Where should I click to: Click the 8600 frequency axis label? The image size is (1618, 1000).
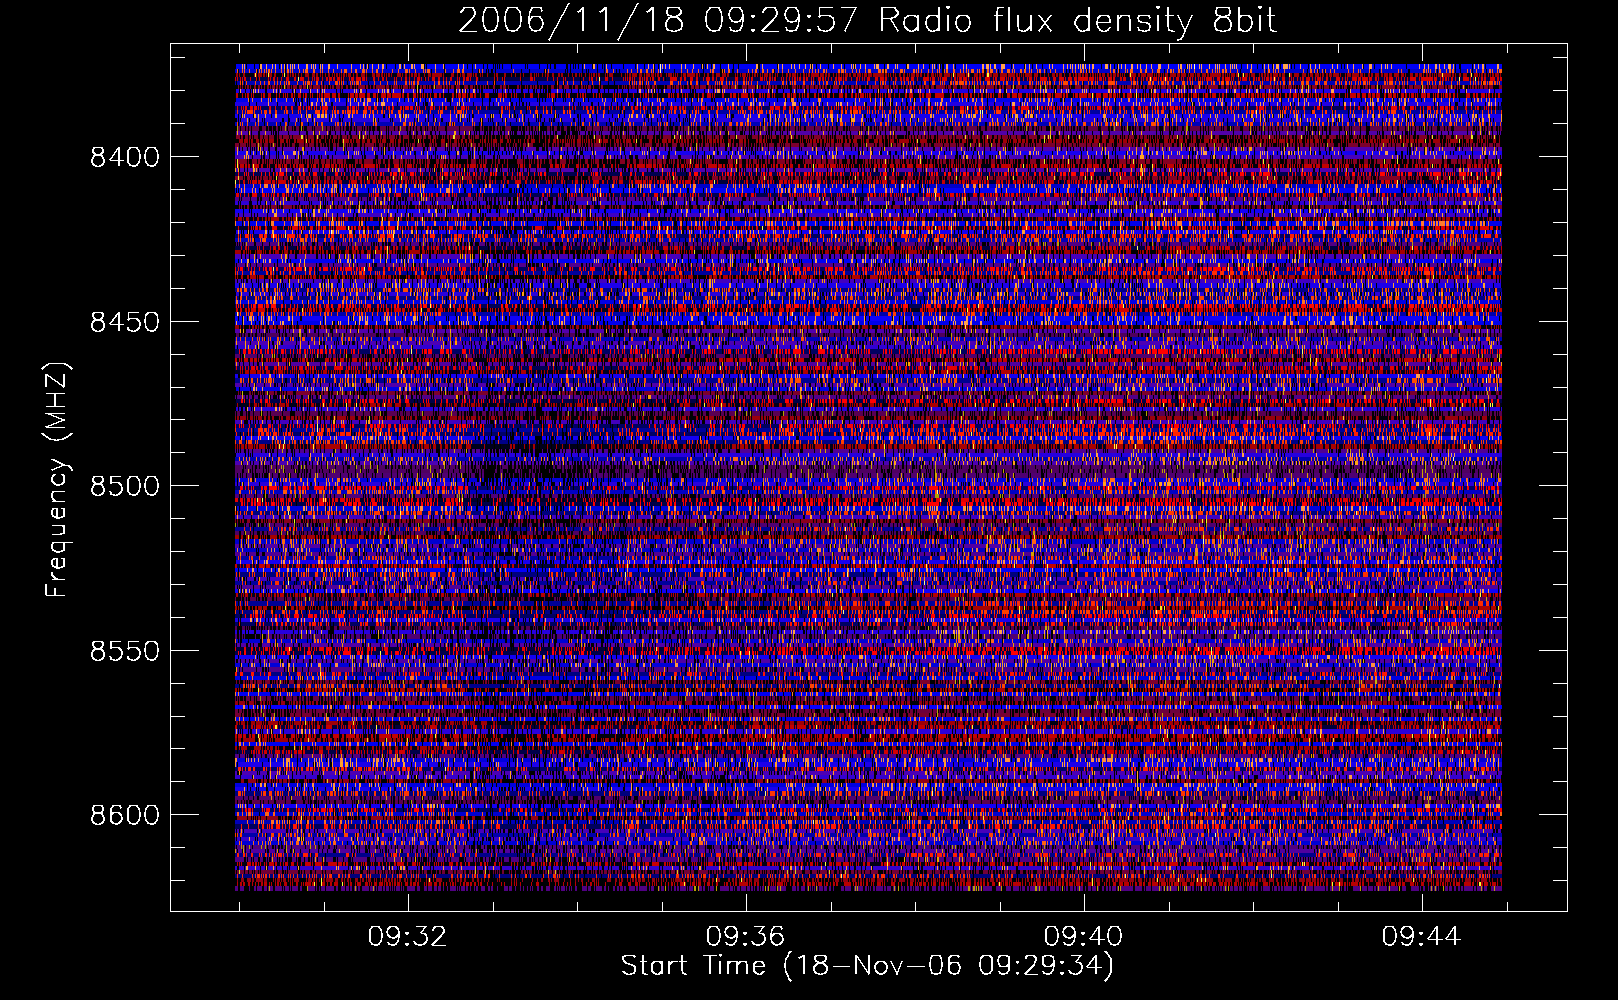point(125,815)
